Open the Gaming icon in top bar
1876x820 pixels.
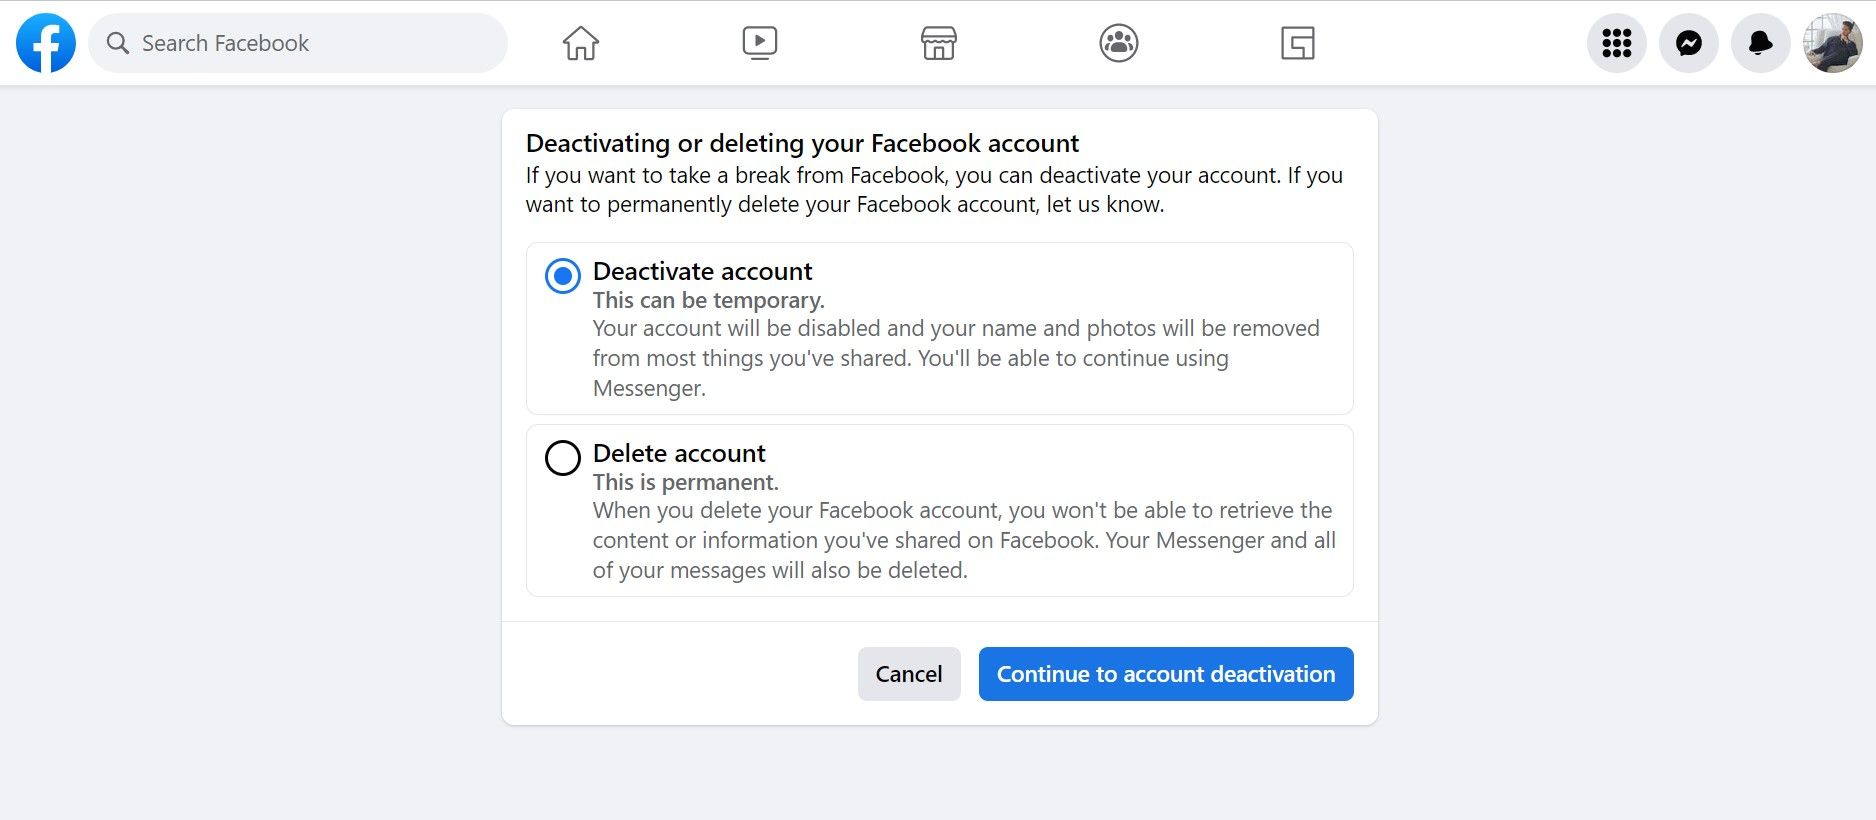pyautogui.click(x=1297, y=43)
